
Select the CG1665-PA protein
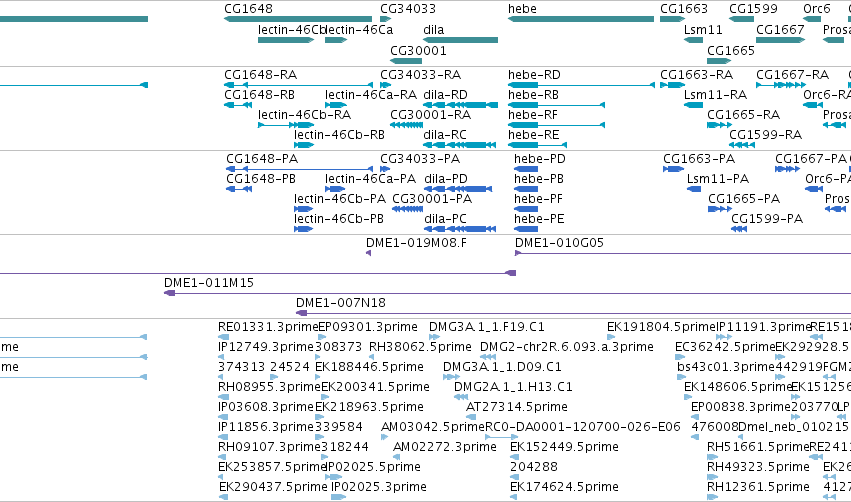click(720, 209)
